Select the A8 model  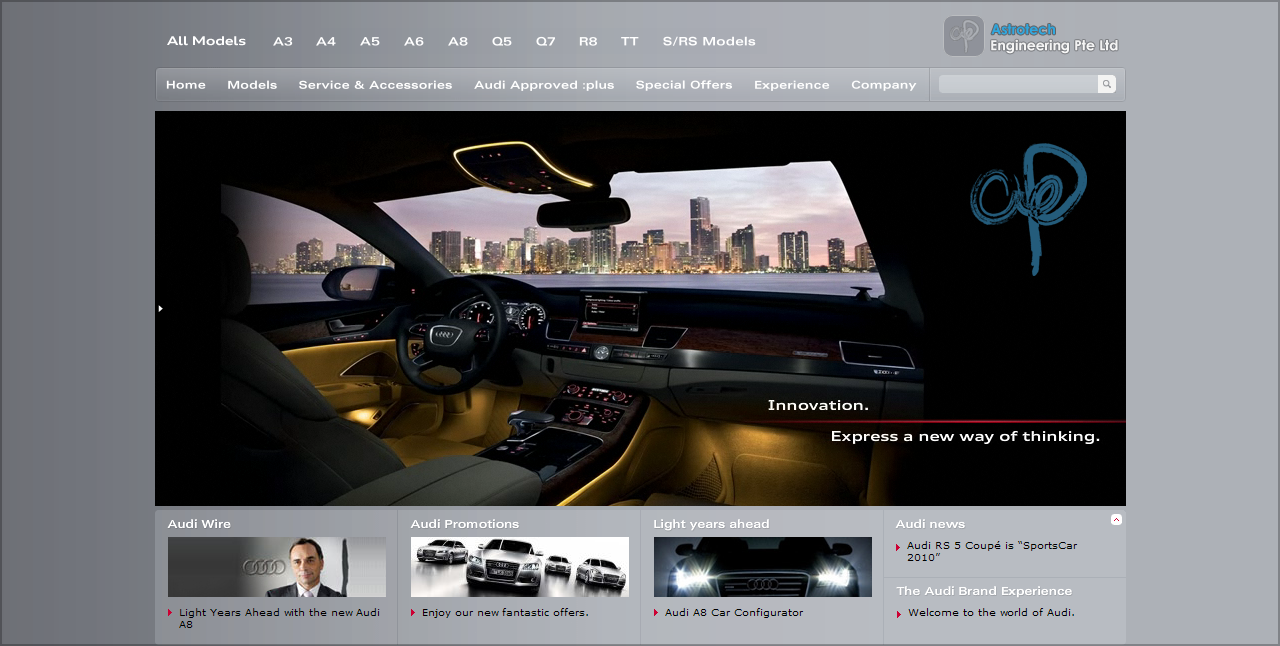coord(458,41)
